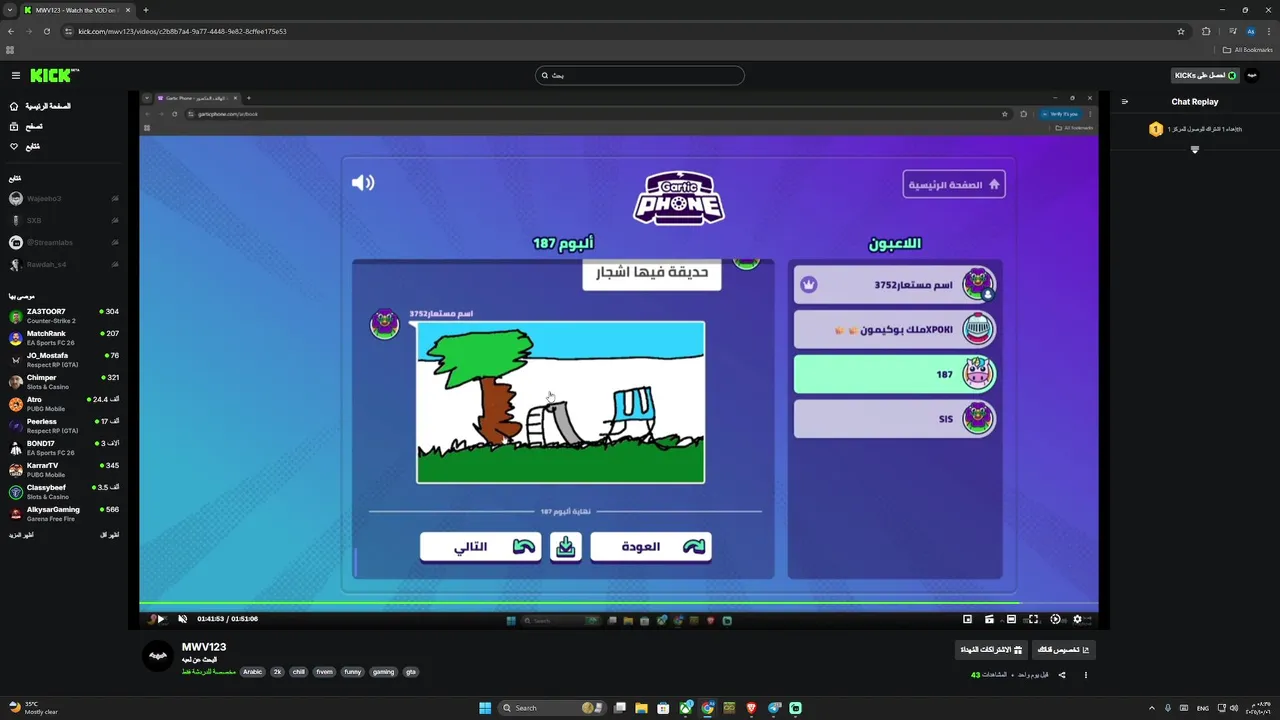Open recommended channel Chimper
The height and width of the screenshot is (720, 1280).
tap(64, 382)
